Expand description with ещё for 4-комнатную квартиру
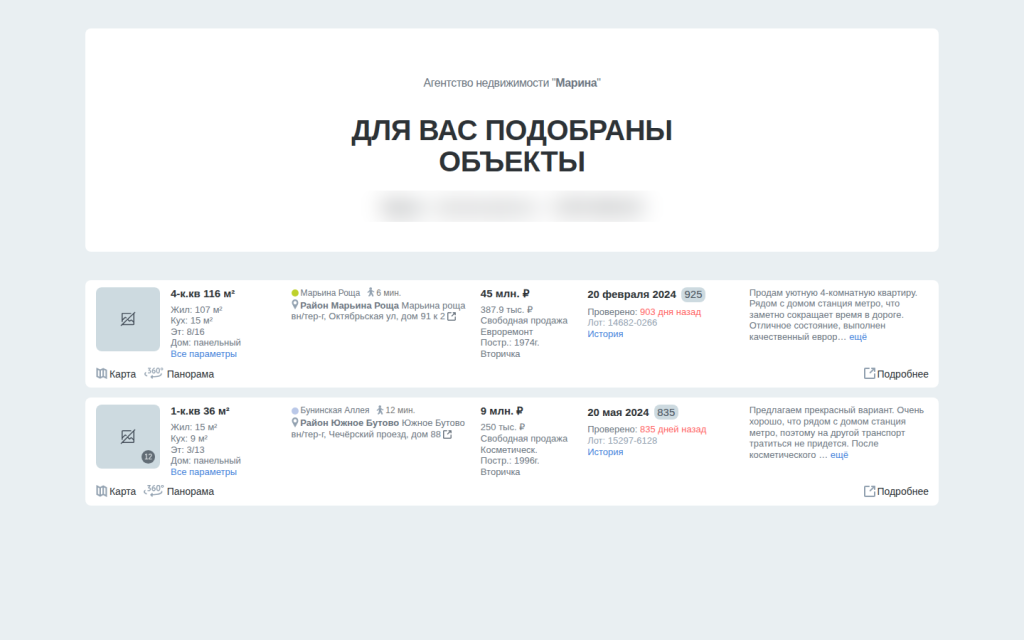 pos(858,337)
